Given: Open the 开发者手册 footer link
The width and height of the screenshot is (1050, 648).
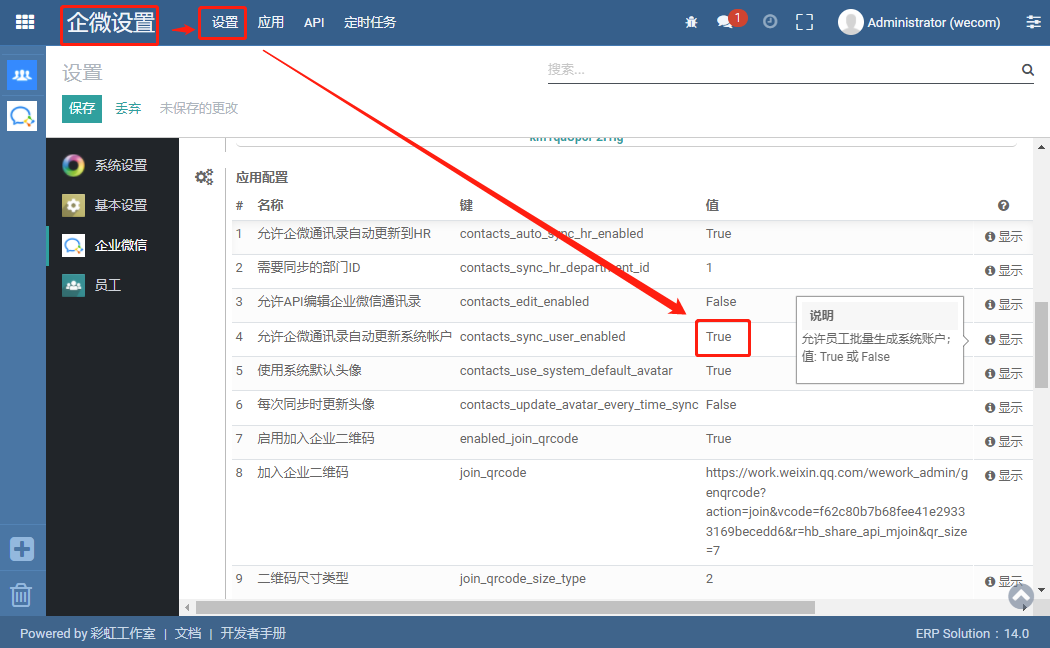Looking at the screenshot, I should 253,633.
